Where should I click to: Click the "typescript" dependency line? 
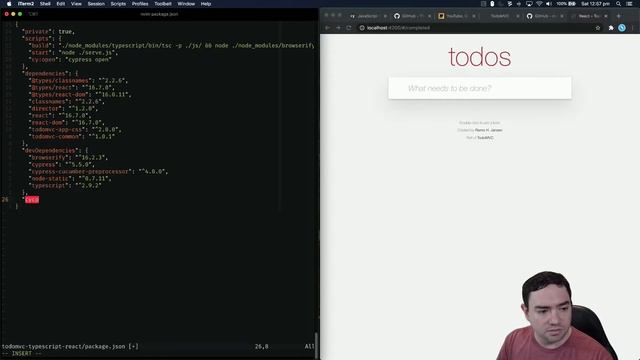pos(65,185)
